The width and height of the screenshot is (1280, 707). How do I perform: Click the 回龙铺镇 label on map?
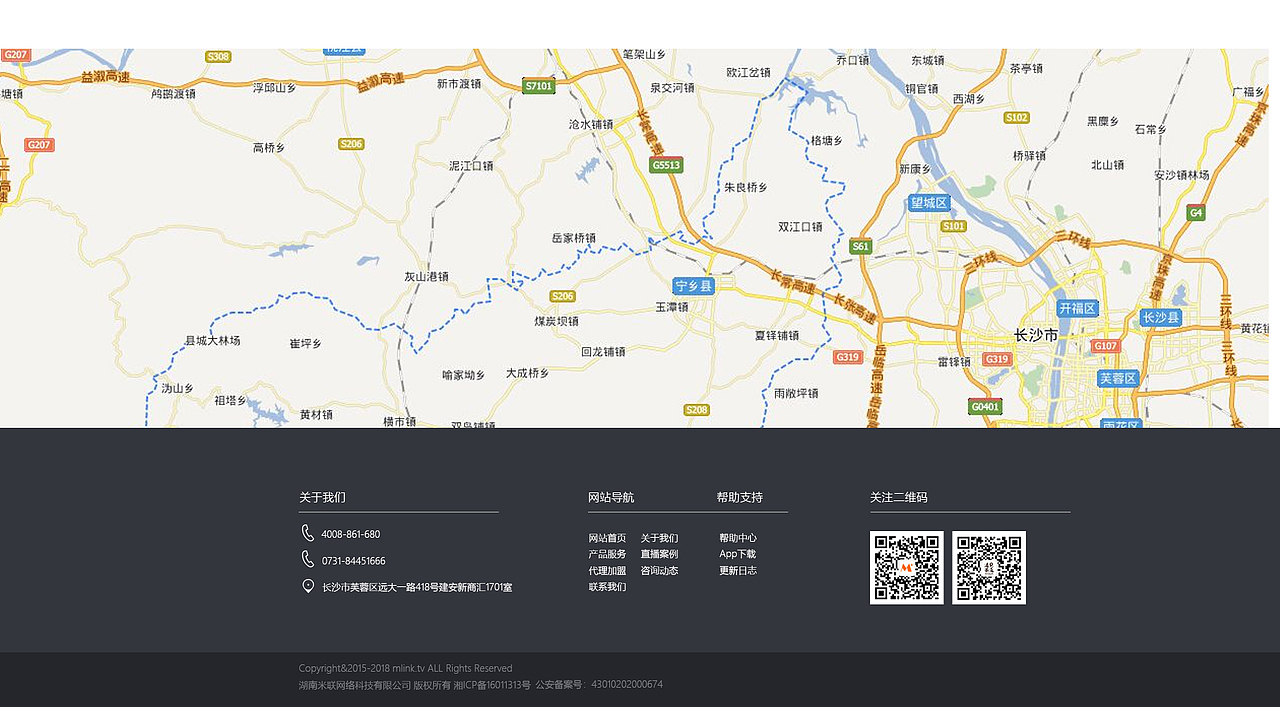click(603, 352)
